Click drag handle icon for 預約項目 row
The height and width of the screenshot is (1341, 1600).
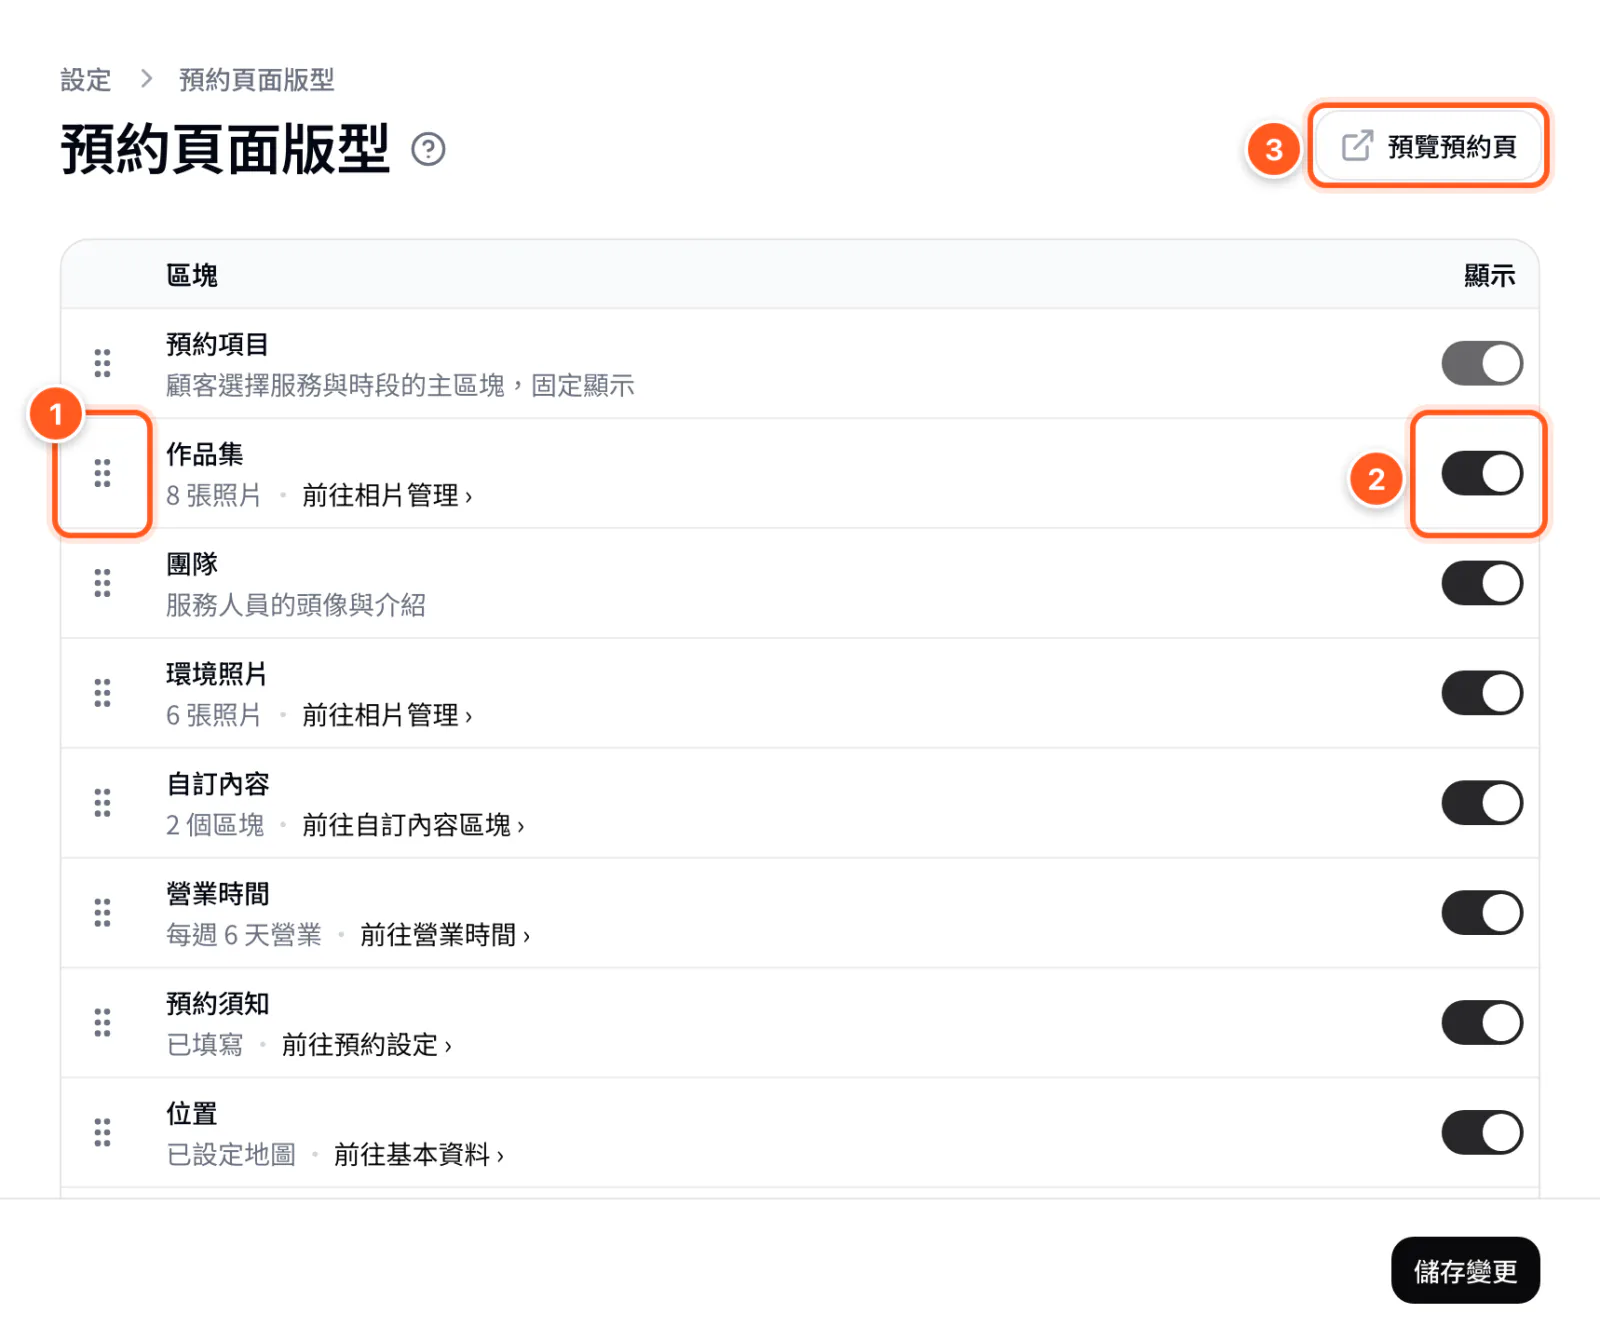click(102, 363)
